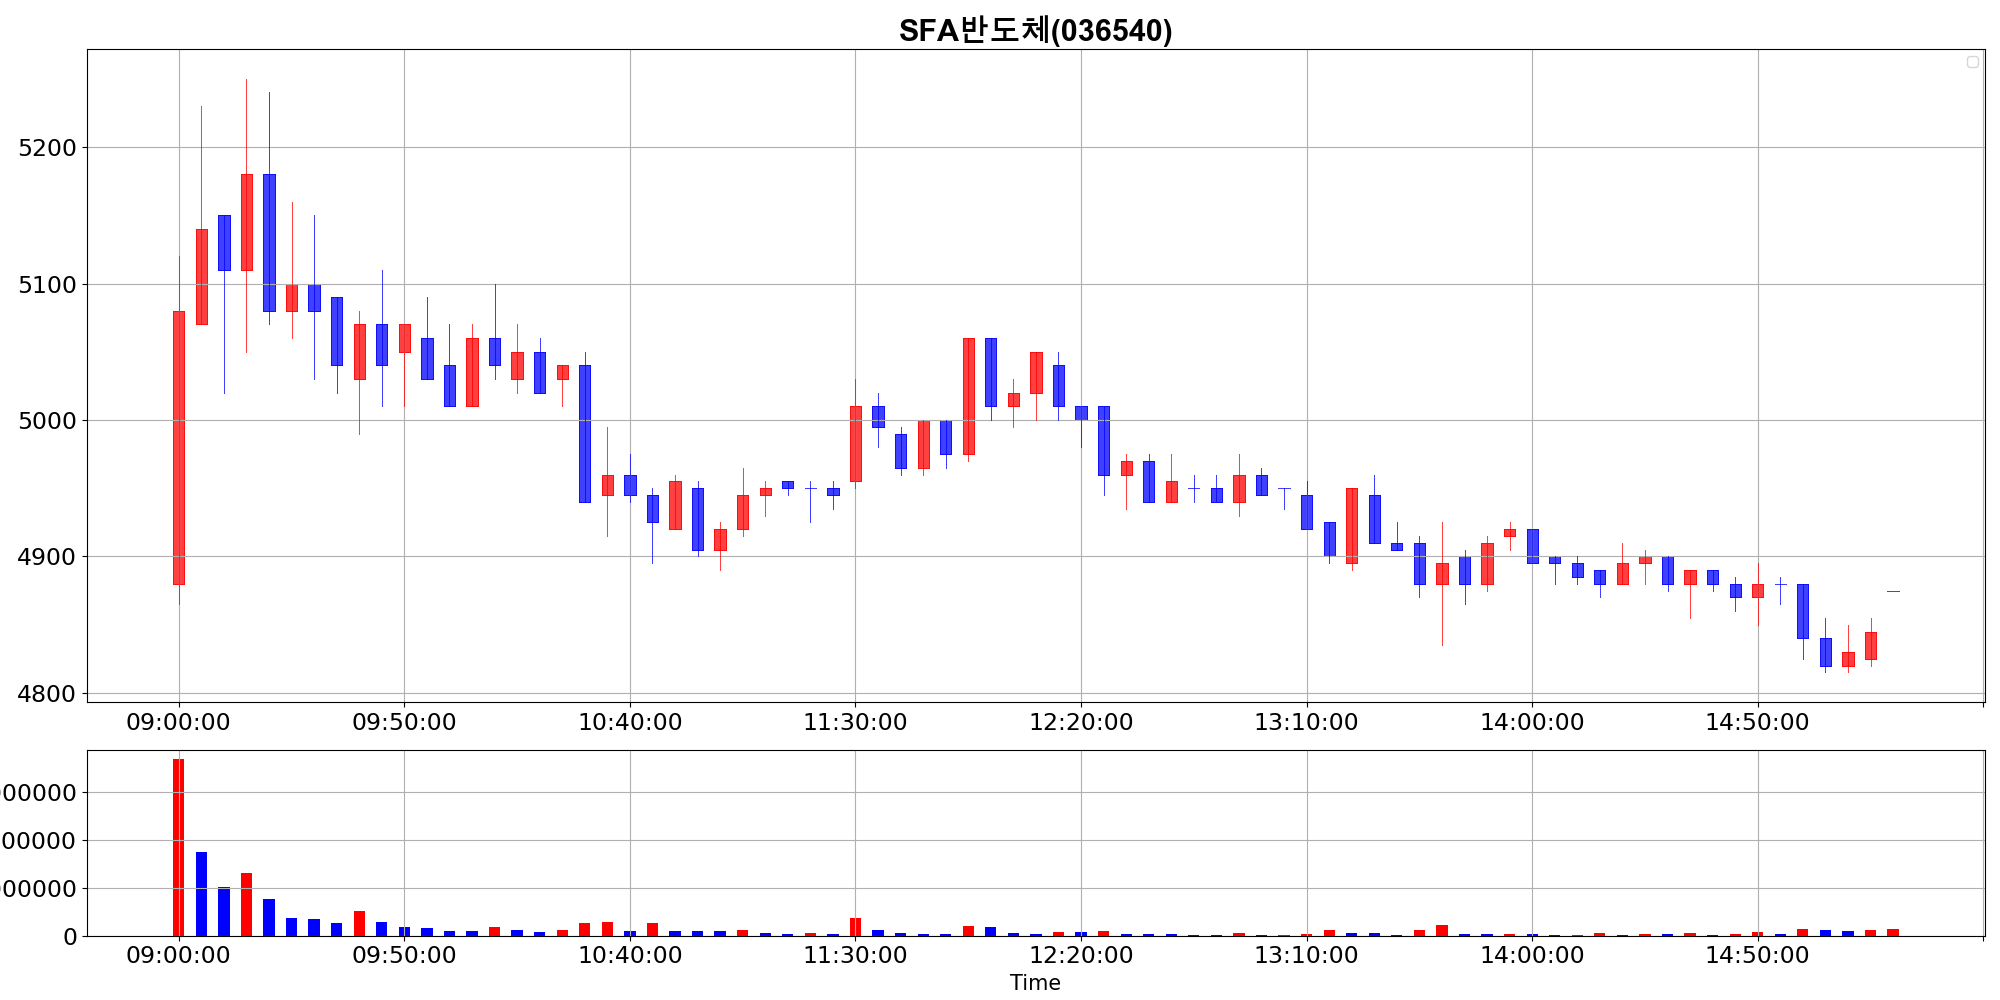2000x1000 pixels.
Task: Select 14:00:00 tick under the volume chart
Action: 1532,955
